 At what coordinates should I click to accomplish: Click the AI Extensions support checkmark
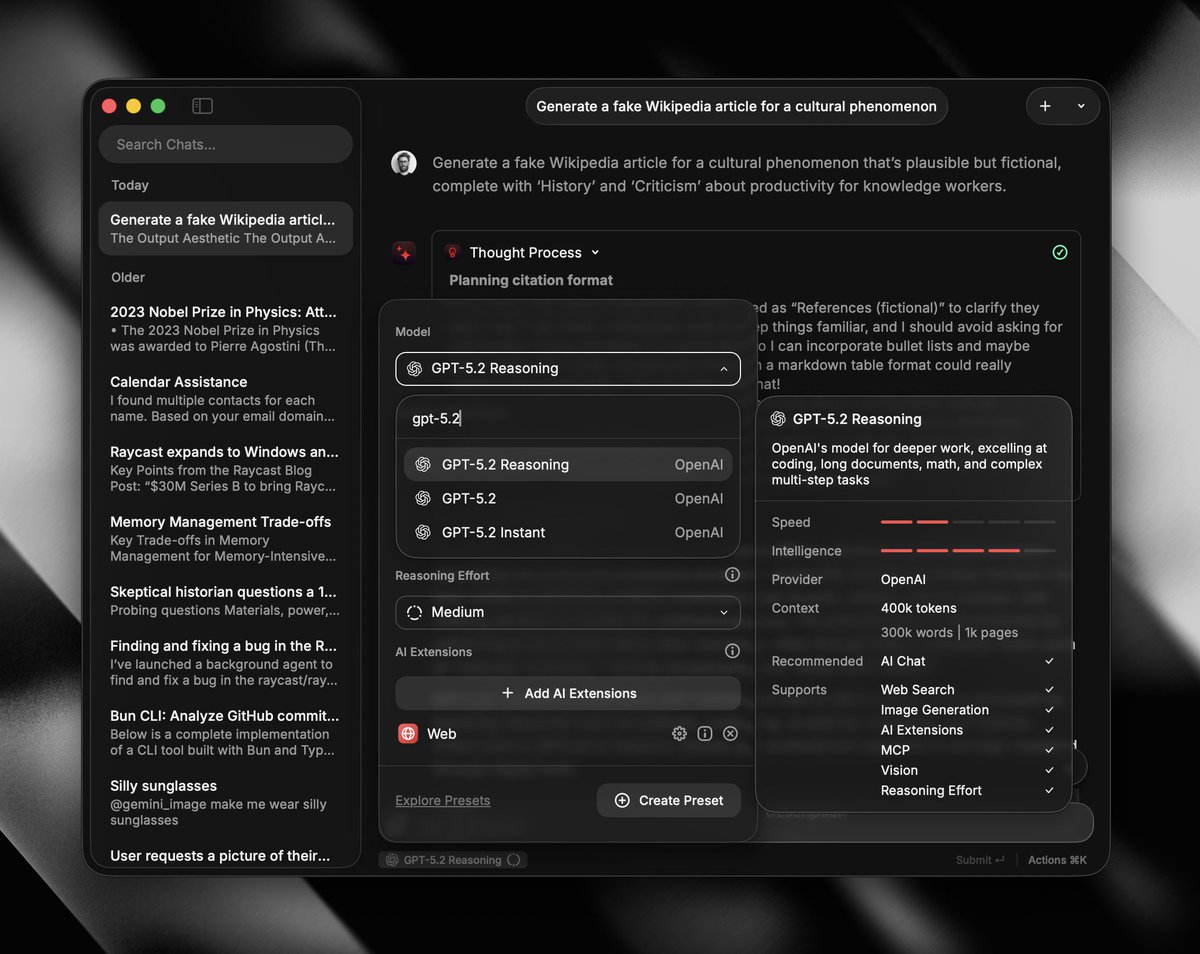coord(1049,730)
